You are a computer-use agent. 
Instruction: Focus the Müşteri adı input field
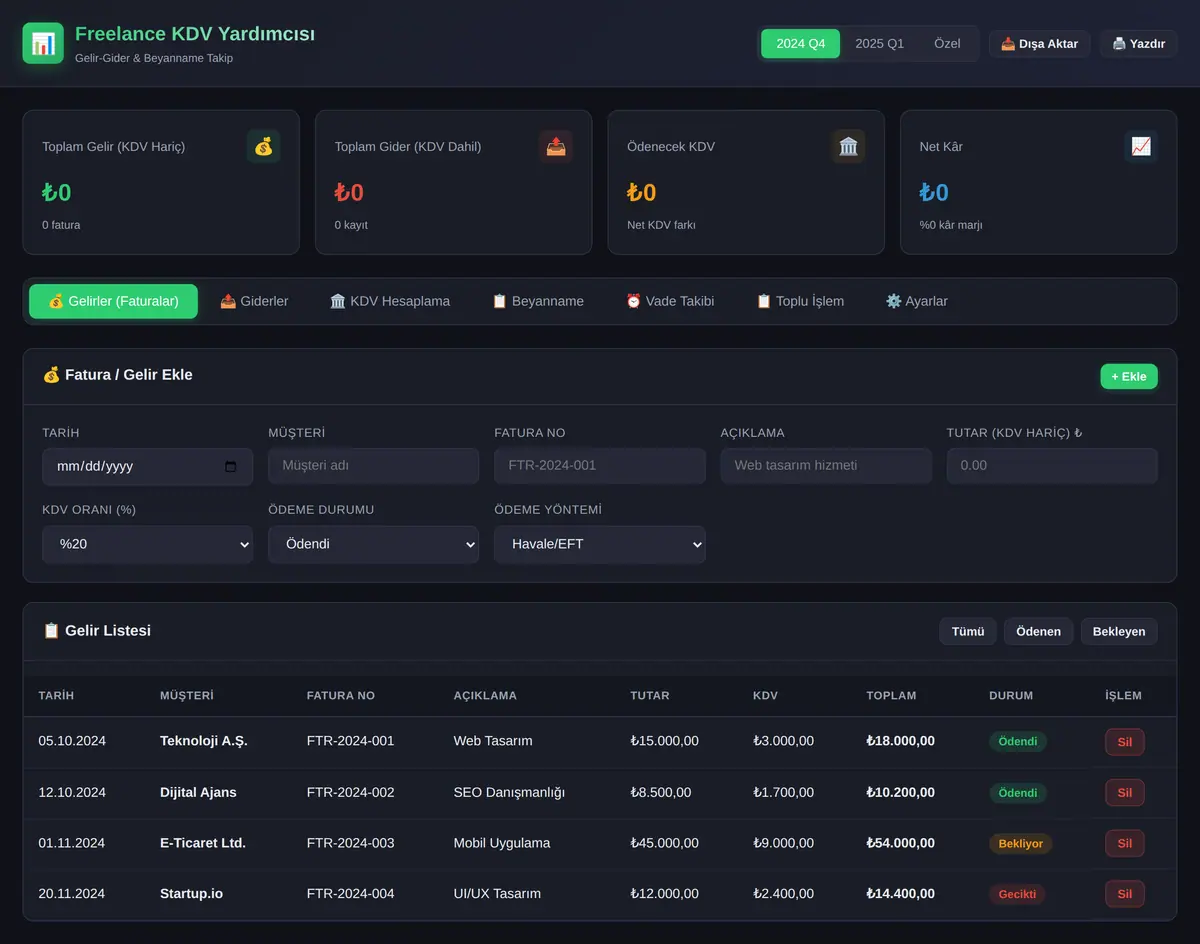[374, 466]
